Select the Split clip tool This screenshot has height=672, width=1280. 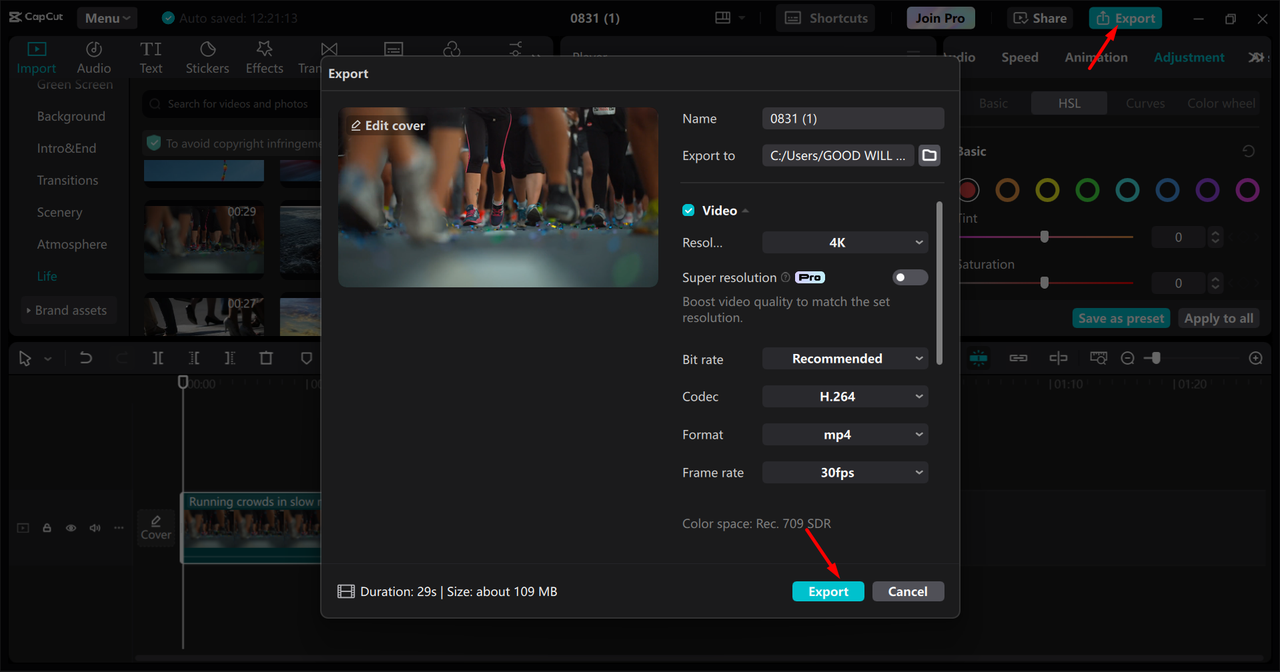[x=158, y=358]
